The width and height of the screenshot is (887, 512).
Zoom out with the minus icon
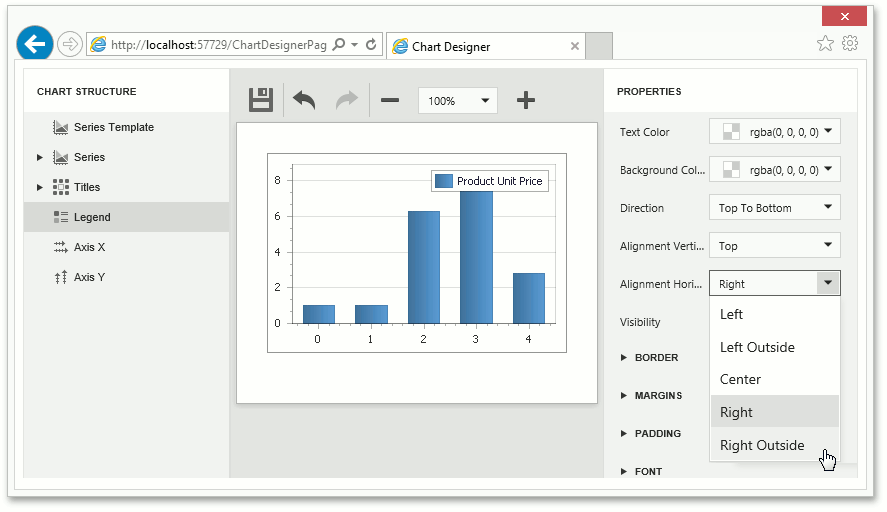point(390,100)
